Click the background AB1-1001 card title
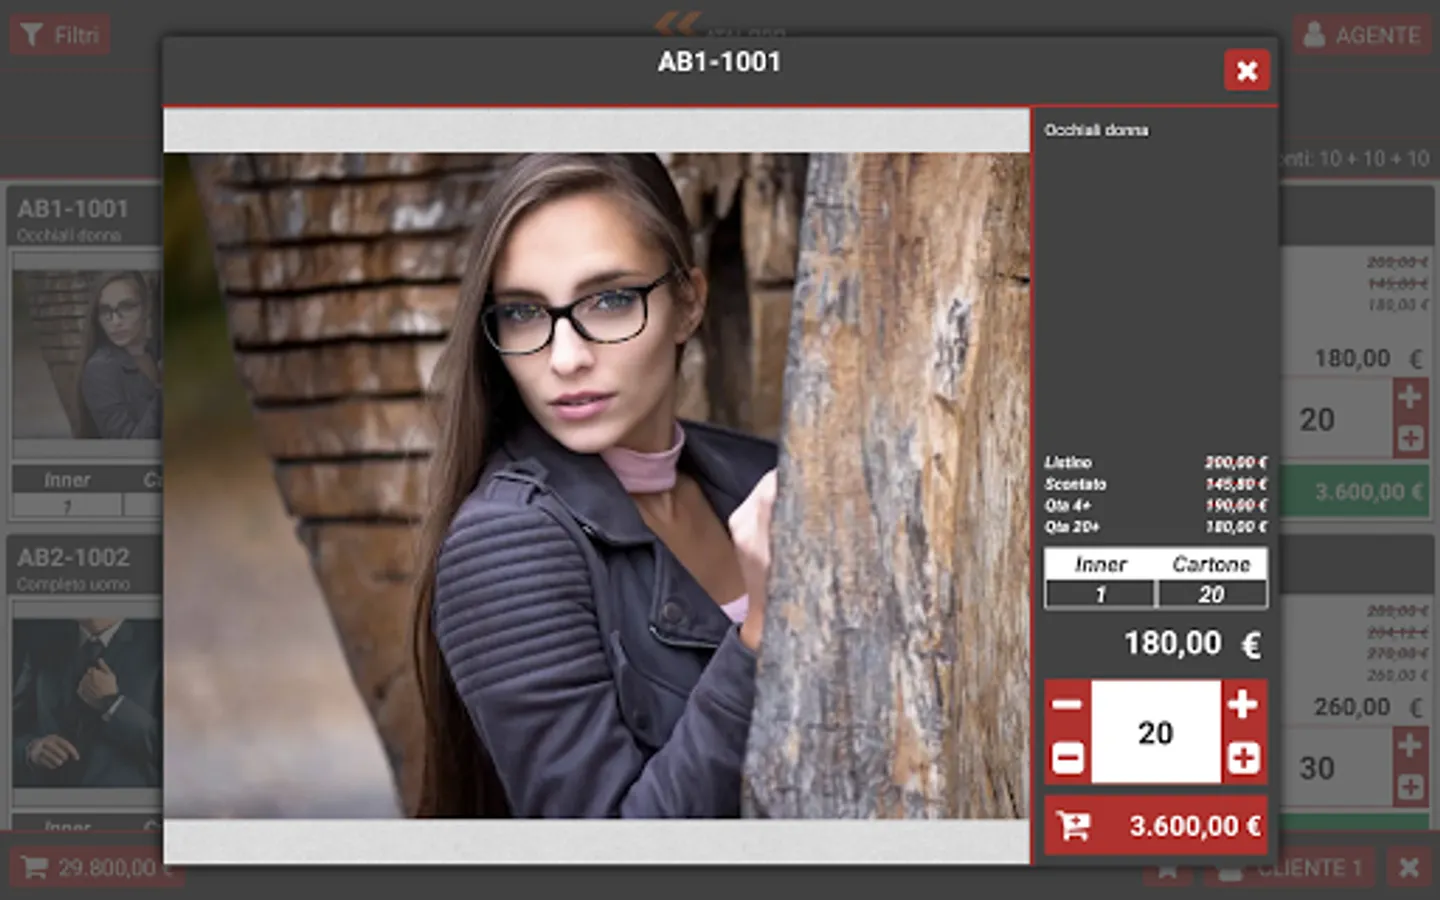Image resolution: width=1440 pixels, height=900 pixels. coord(73,209)
